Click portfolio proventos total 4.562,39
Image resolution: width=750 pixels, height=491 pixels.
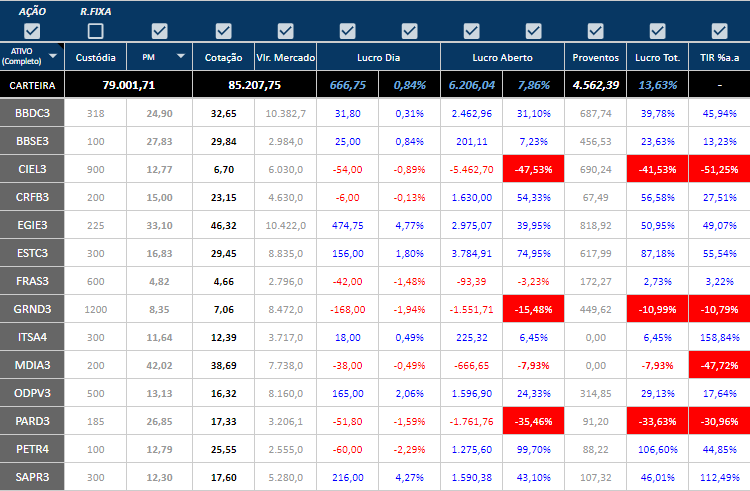click(x=596, y=85)
